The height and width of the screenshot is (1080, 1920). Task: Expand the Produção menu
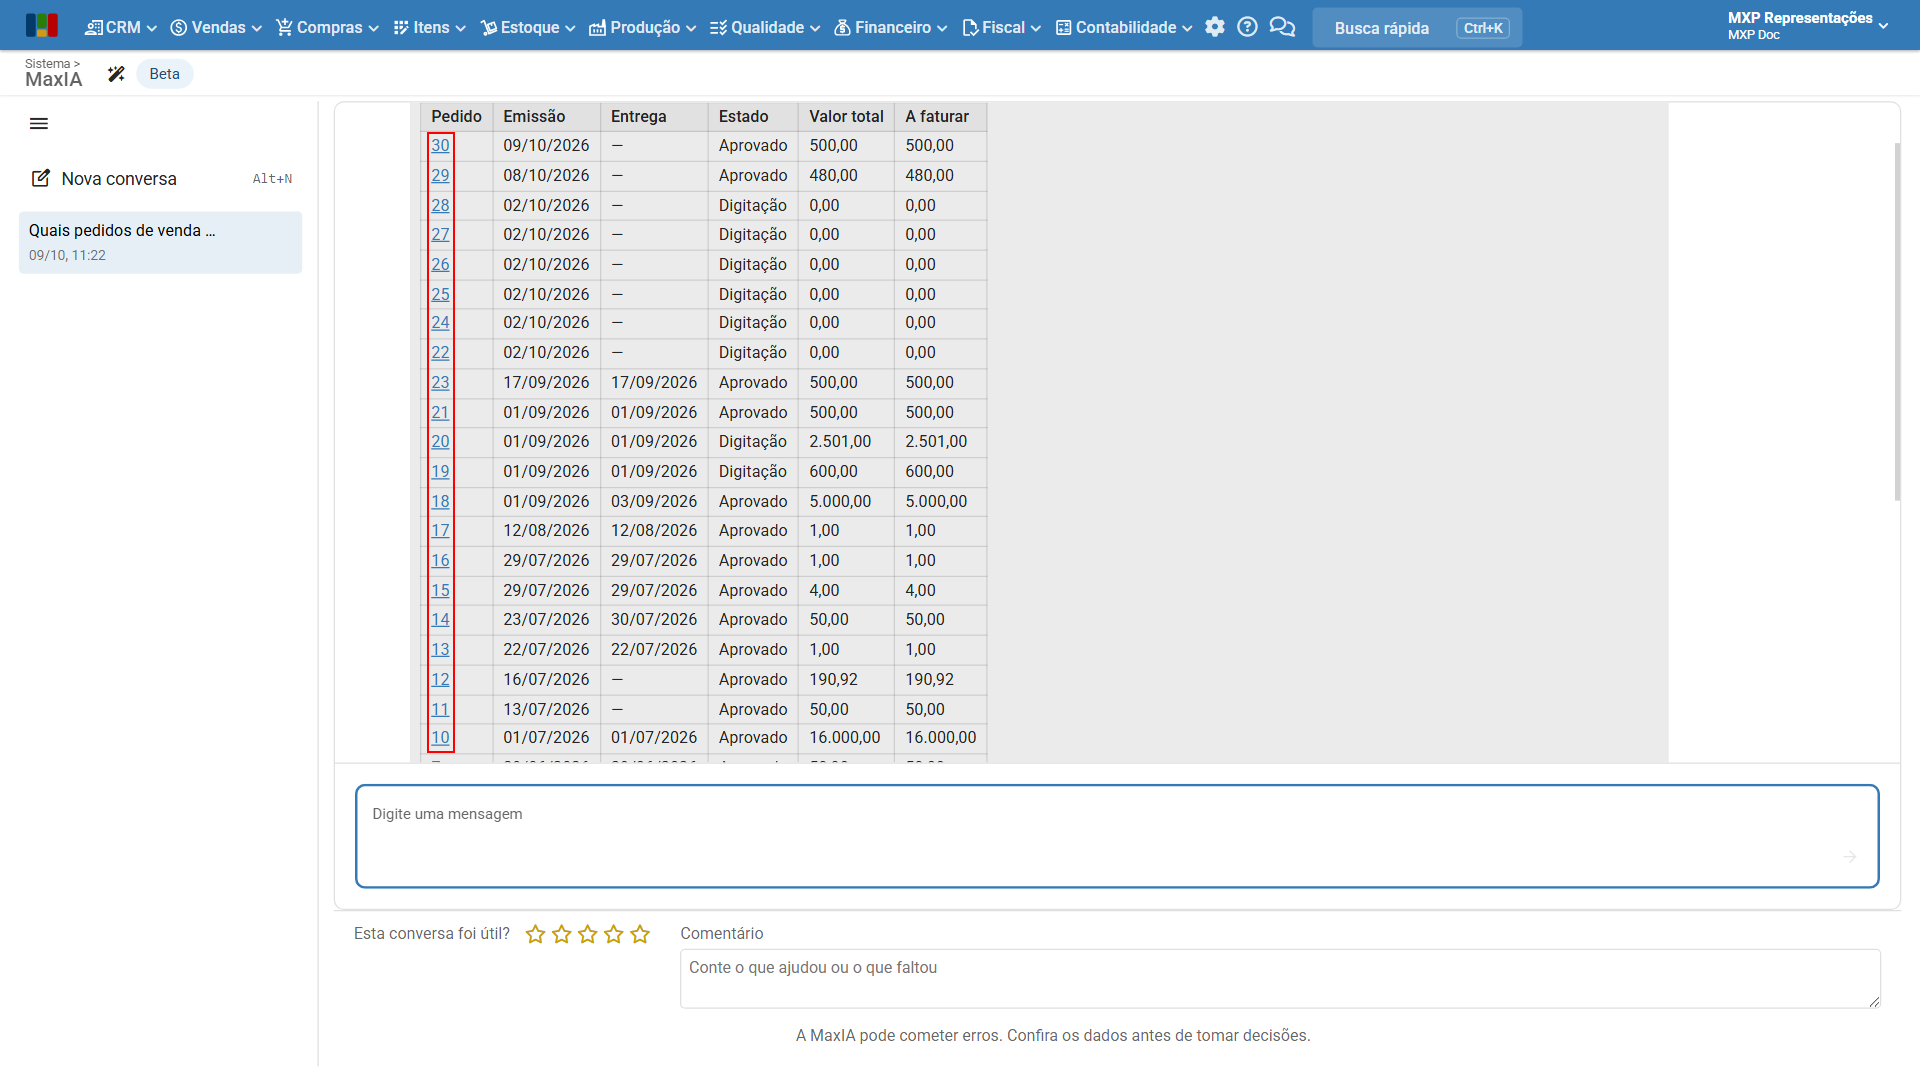click(x=642, y=27)
